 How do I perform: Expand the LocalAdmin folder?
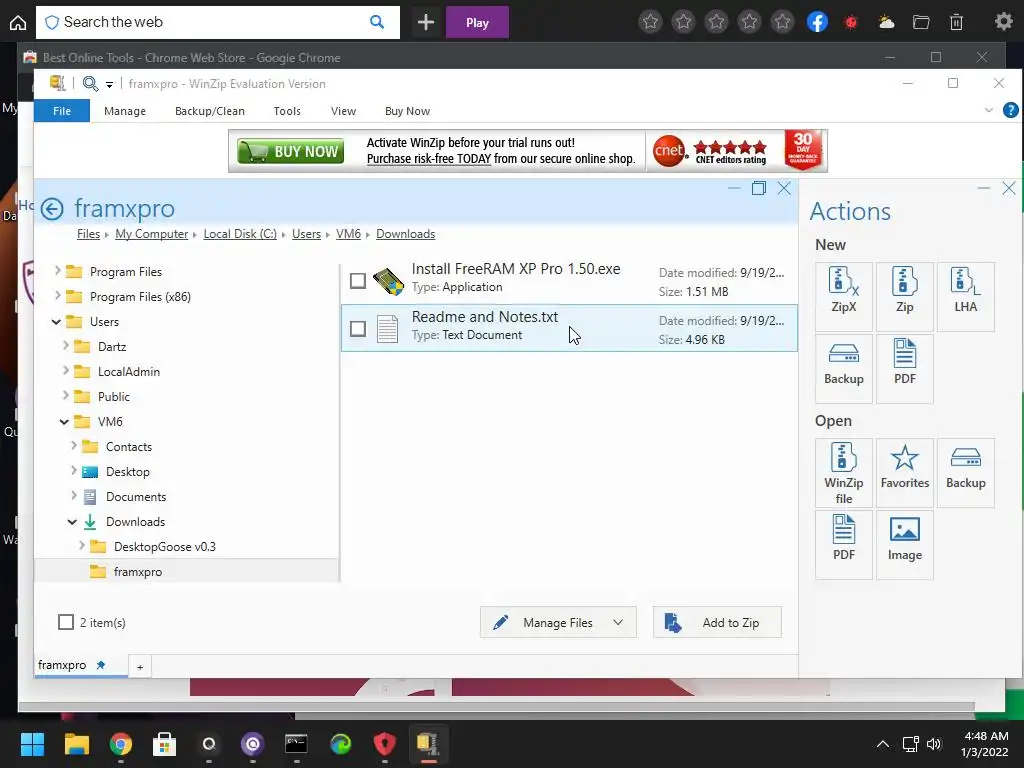click(x=65, y=370)
